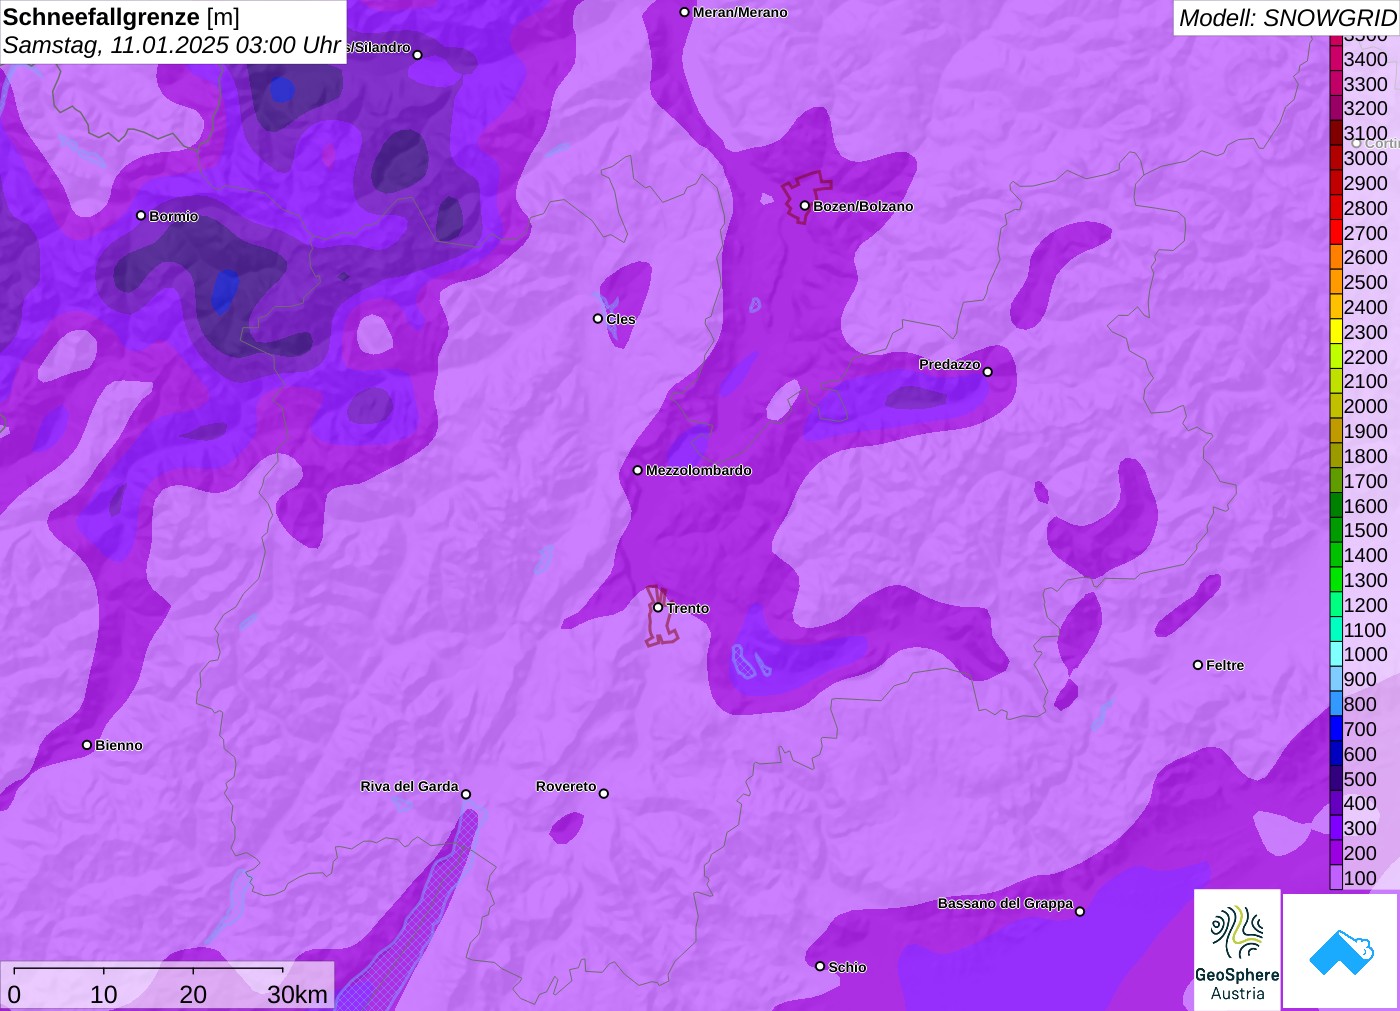The width and height of the screenshot is (1400, 1011).
Task: Select the Riva del Garda marker
Action: click(x=466, y=795)
